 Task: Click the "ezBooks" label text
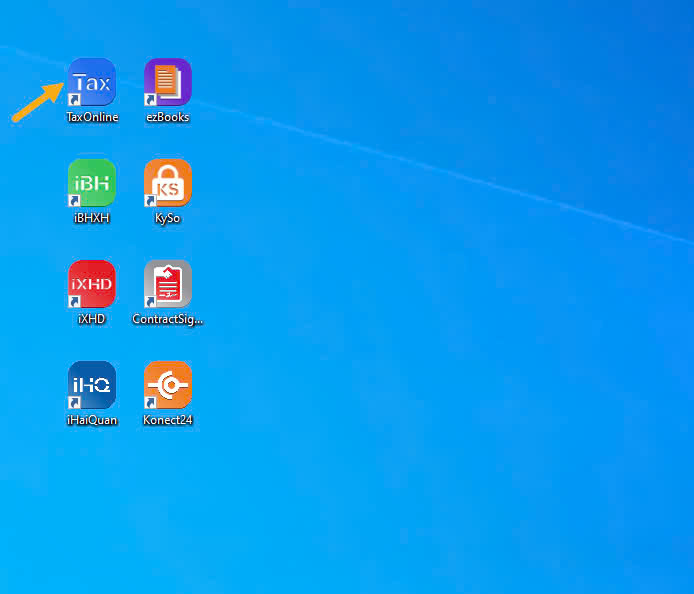point(168,117)
